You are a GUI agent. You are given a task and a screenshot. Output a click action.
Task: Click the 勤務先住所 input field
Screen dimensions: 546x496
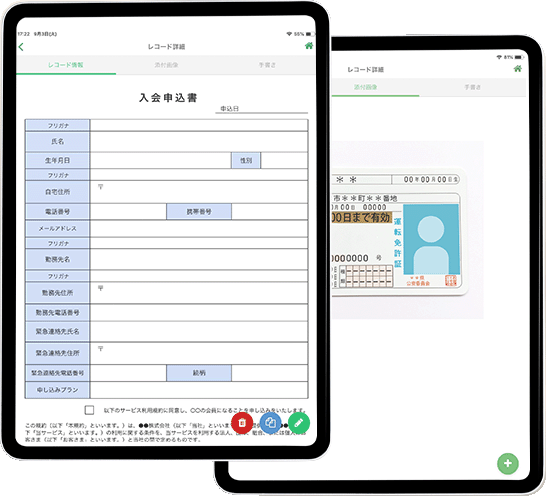click(x=199, y=293)
